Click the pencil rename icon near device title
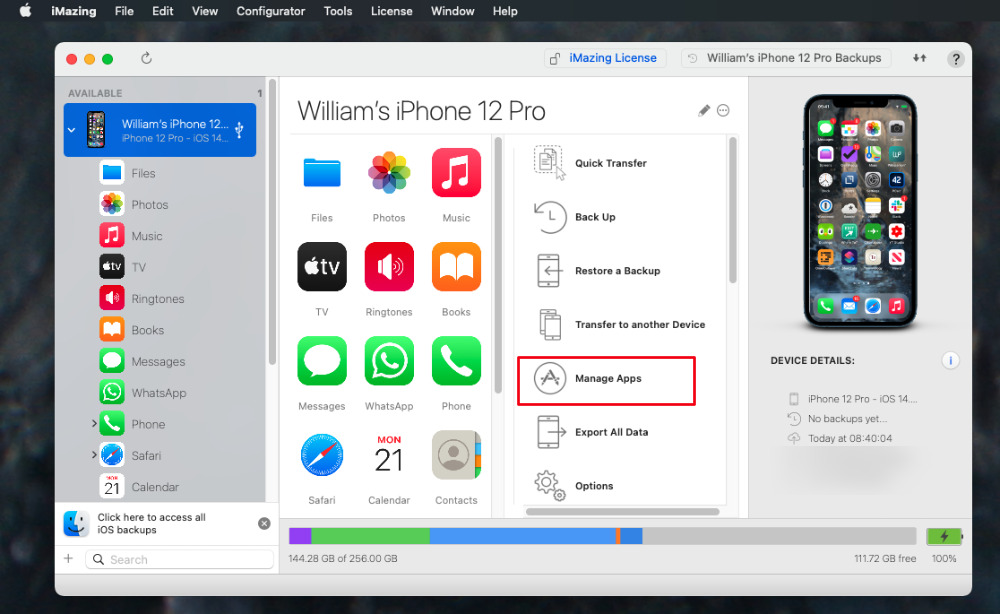Viewport: 1000px width, 614px height. click(x=703, y=111)
